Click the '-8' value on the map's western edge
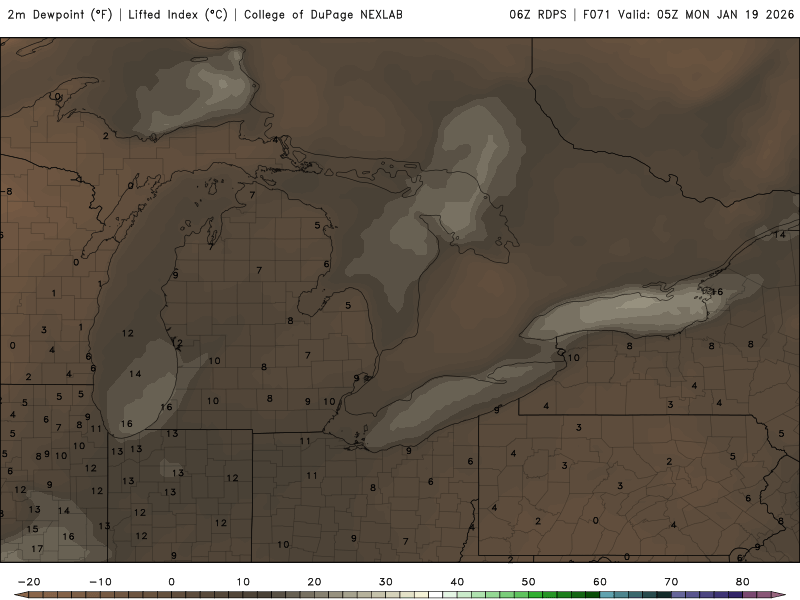The height and width of the screenshot is (600, 800). coord(7,191)
